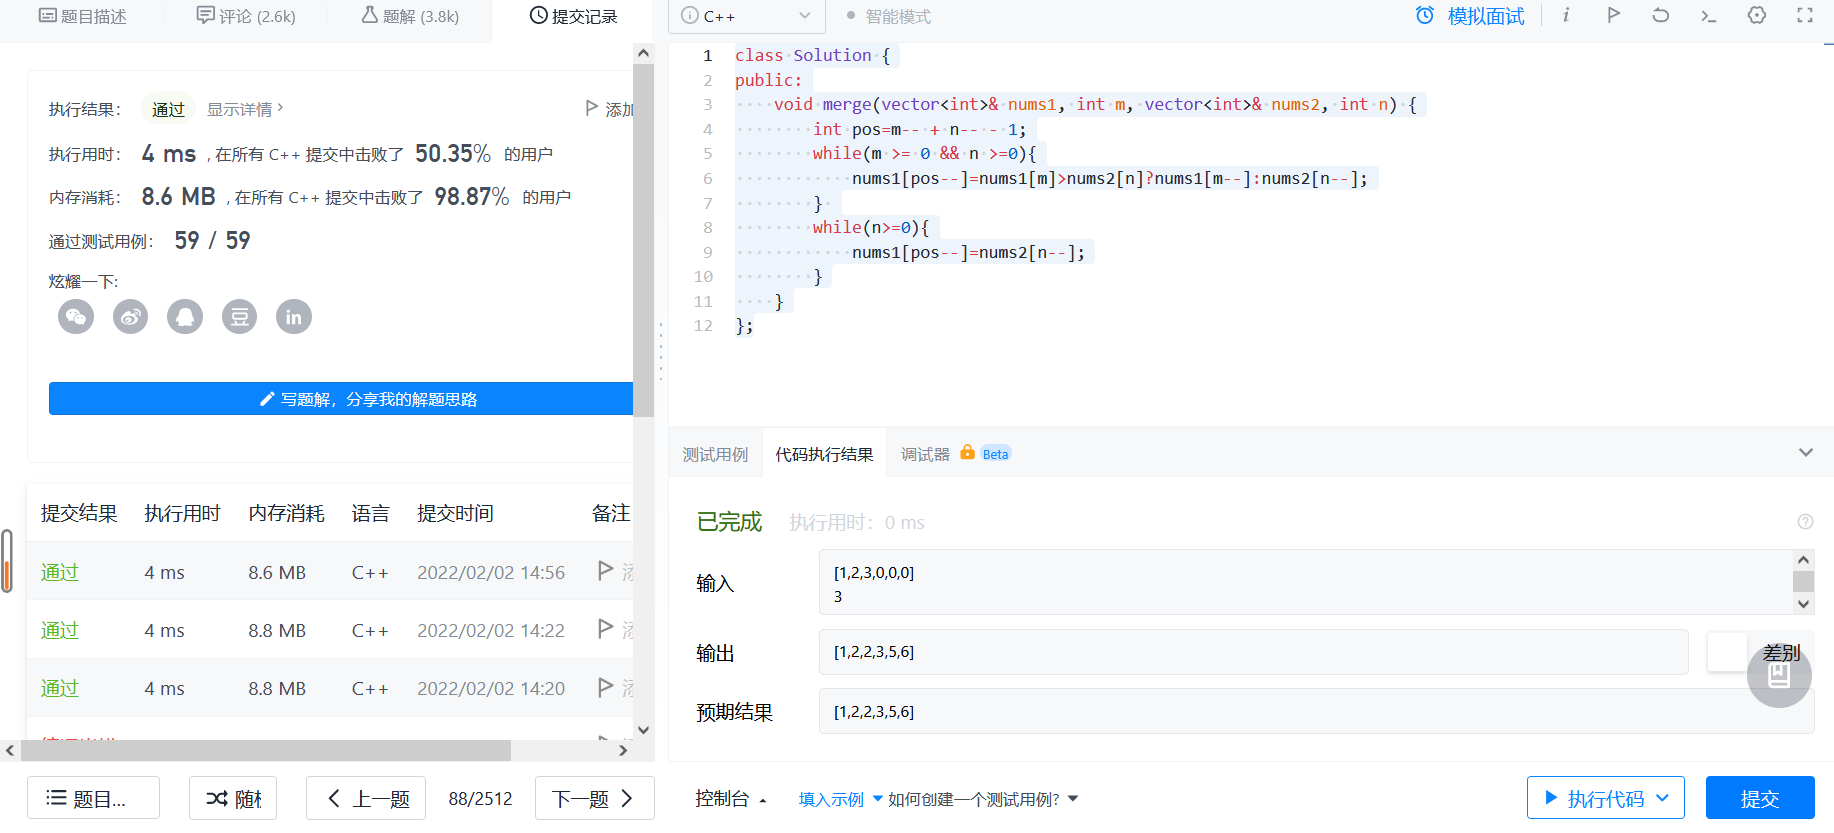Open the C++ language dropdown
This screenshot has height=833, width=1834.
click(x=746, y=16)
